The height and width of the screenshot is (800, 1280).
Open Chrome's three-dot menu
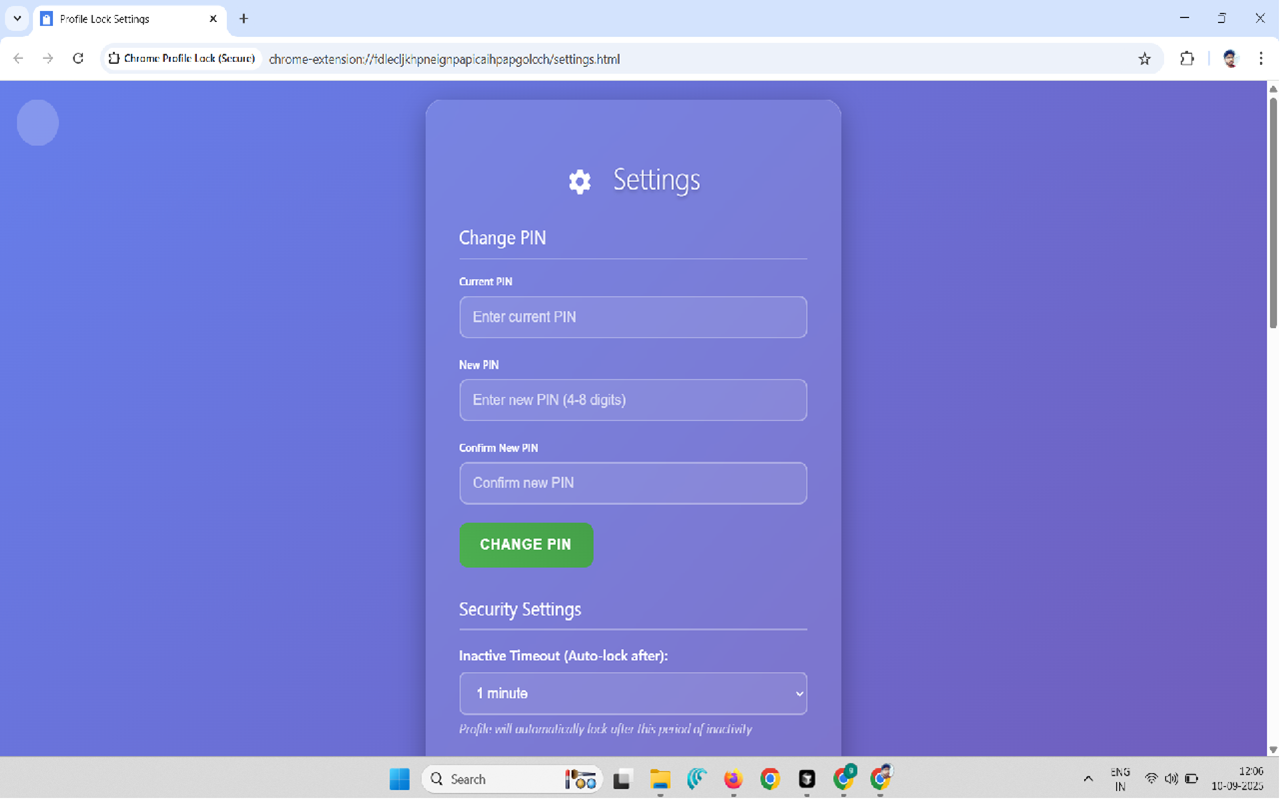(1261, 59)
